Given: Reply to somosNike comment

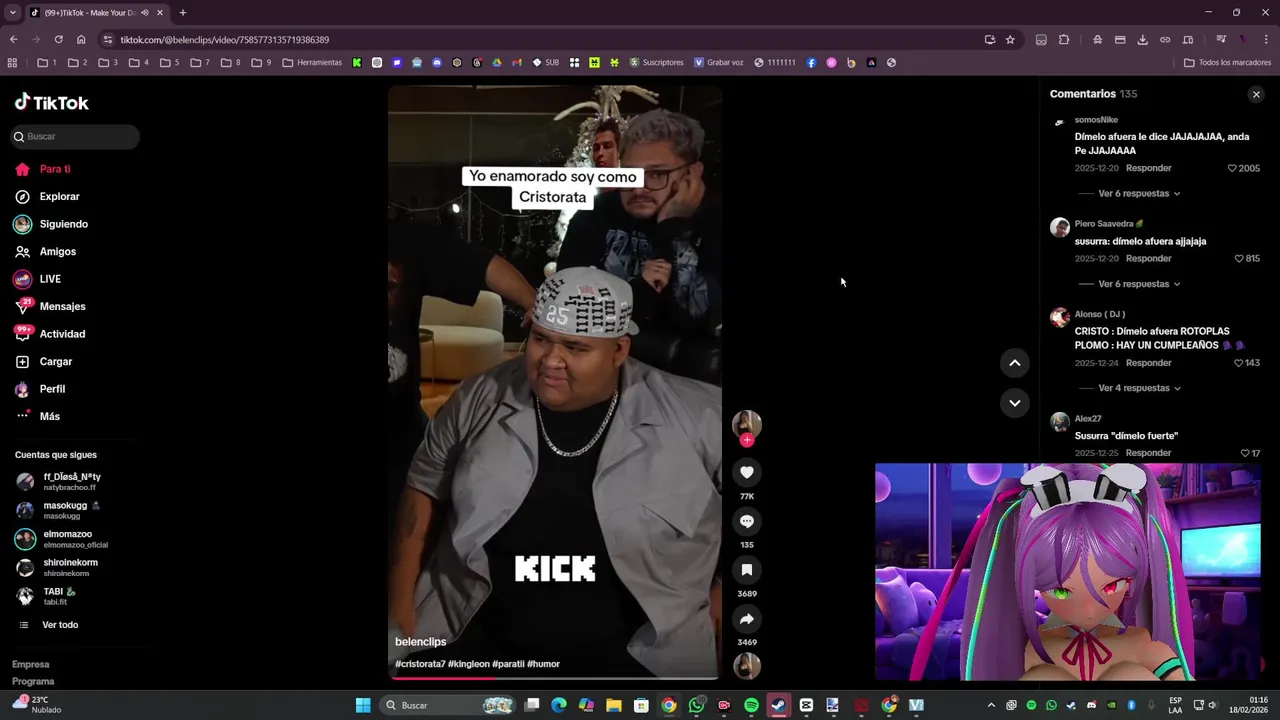Looking at the screenshot, I should (1148, 168).
